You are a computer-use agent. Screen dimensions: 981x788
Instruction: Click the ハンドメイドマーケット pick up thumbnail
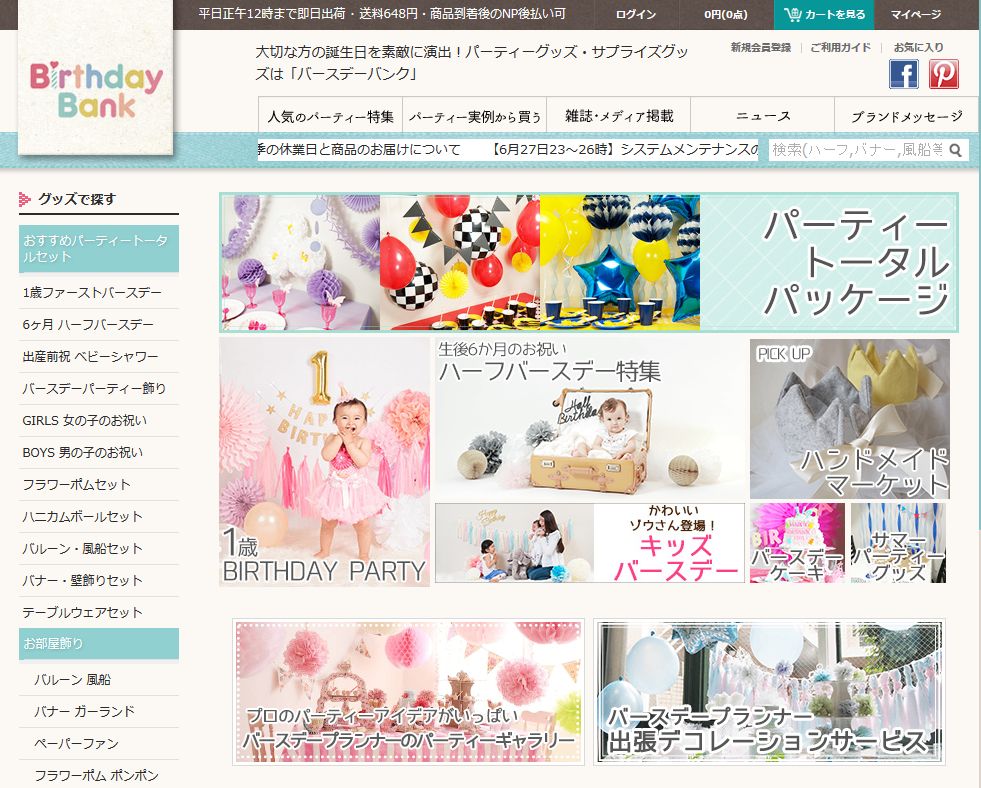[x=849, y=418]
